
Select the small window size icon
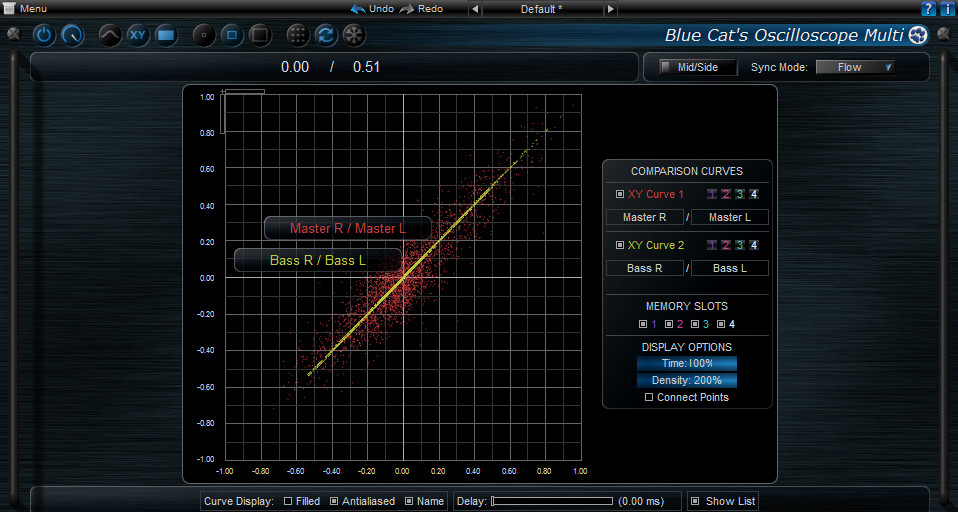point(203,35)
